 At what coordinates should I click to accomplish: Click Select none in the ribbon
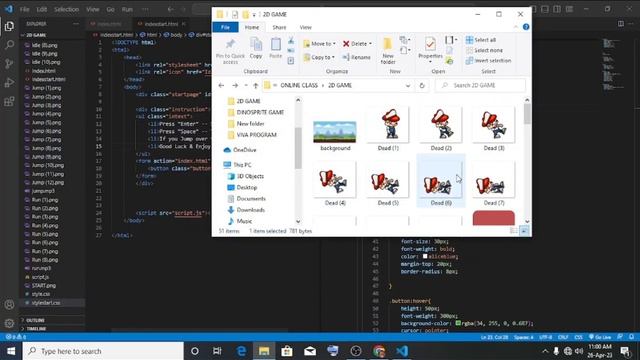click(484, 50)
